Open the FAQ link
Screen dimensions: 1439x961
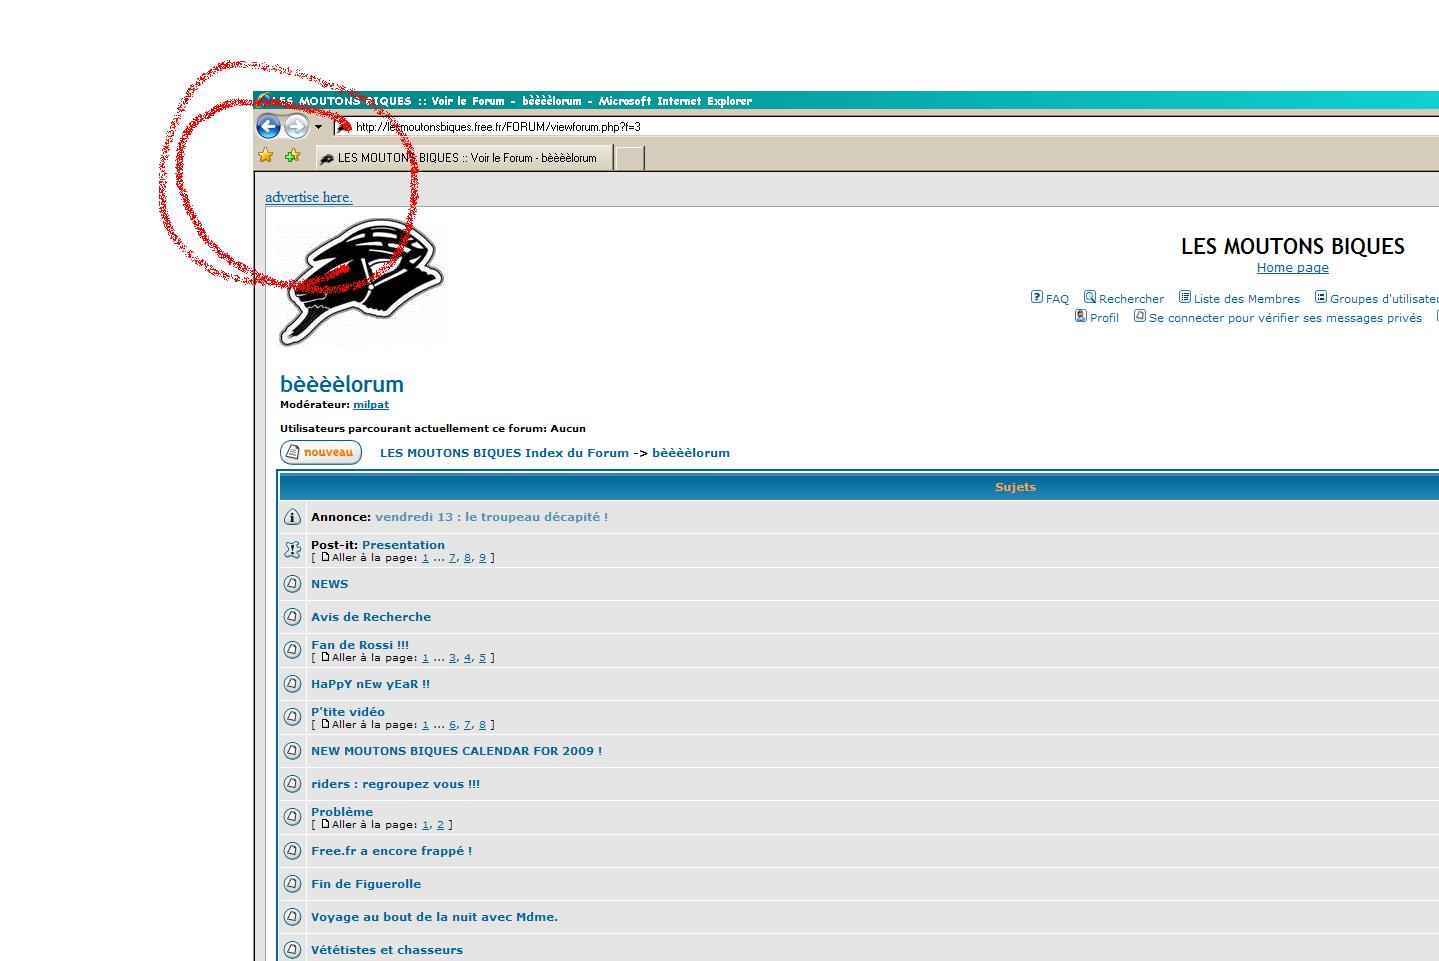pos(1057,299)
